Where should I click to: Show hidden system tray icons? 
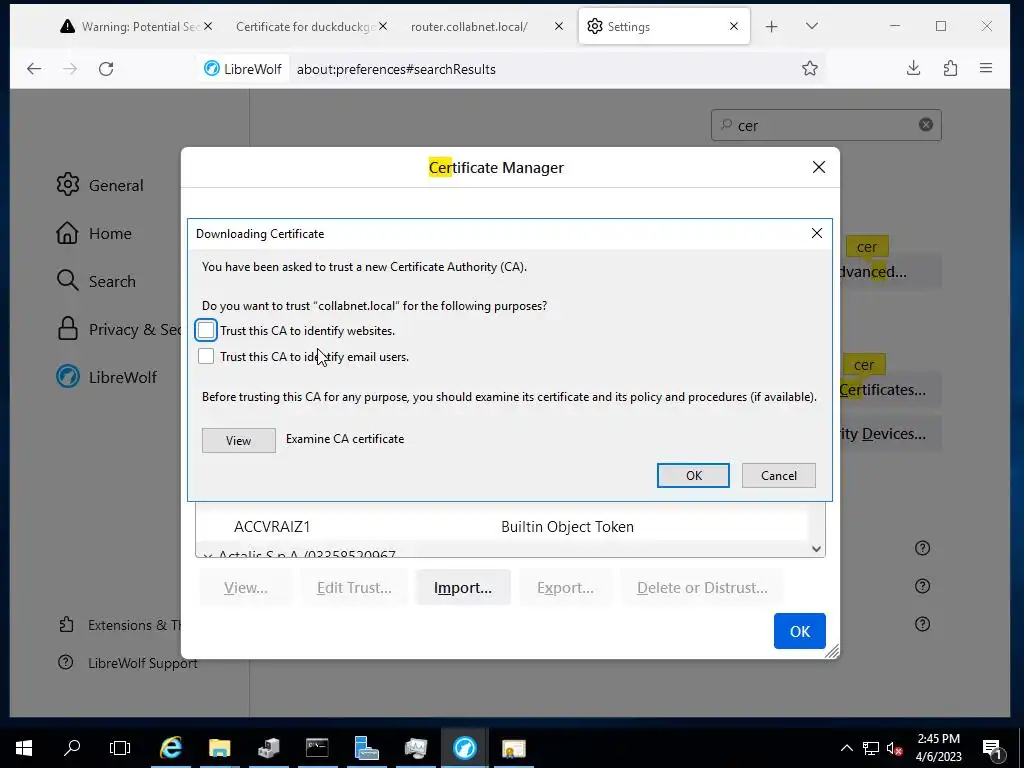846,748
